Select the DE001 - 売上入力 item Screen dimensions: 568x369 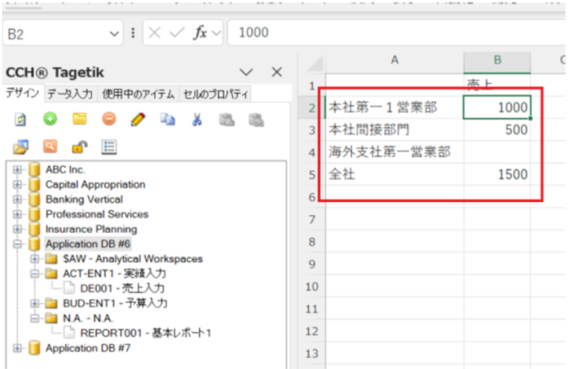[122, 288]
